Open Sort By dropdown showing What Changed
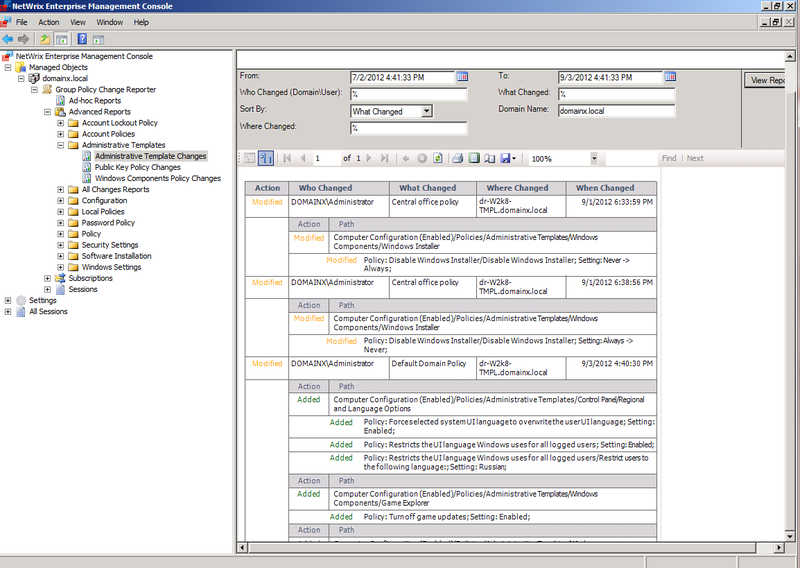 (x=427, y=111)
